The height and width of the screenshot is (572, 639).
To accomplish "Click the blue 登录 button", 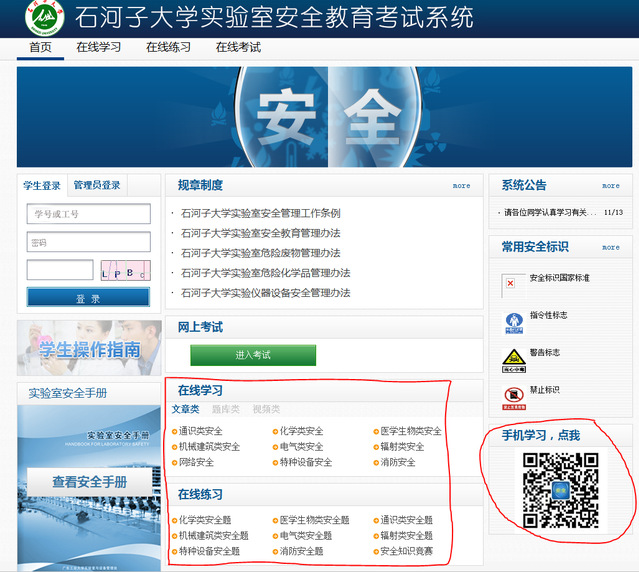I will click(88, 297).
